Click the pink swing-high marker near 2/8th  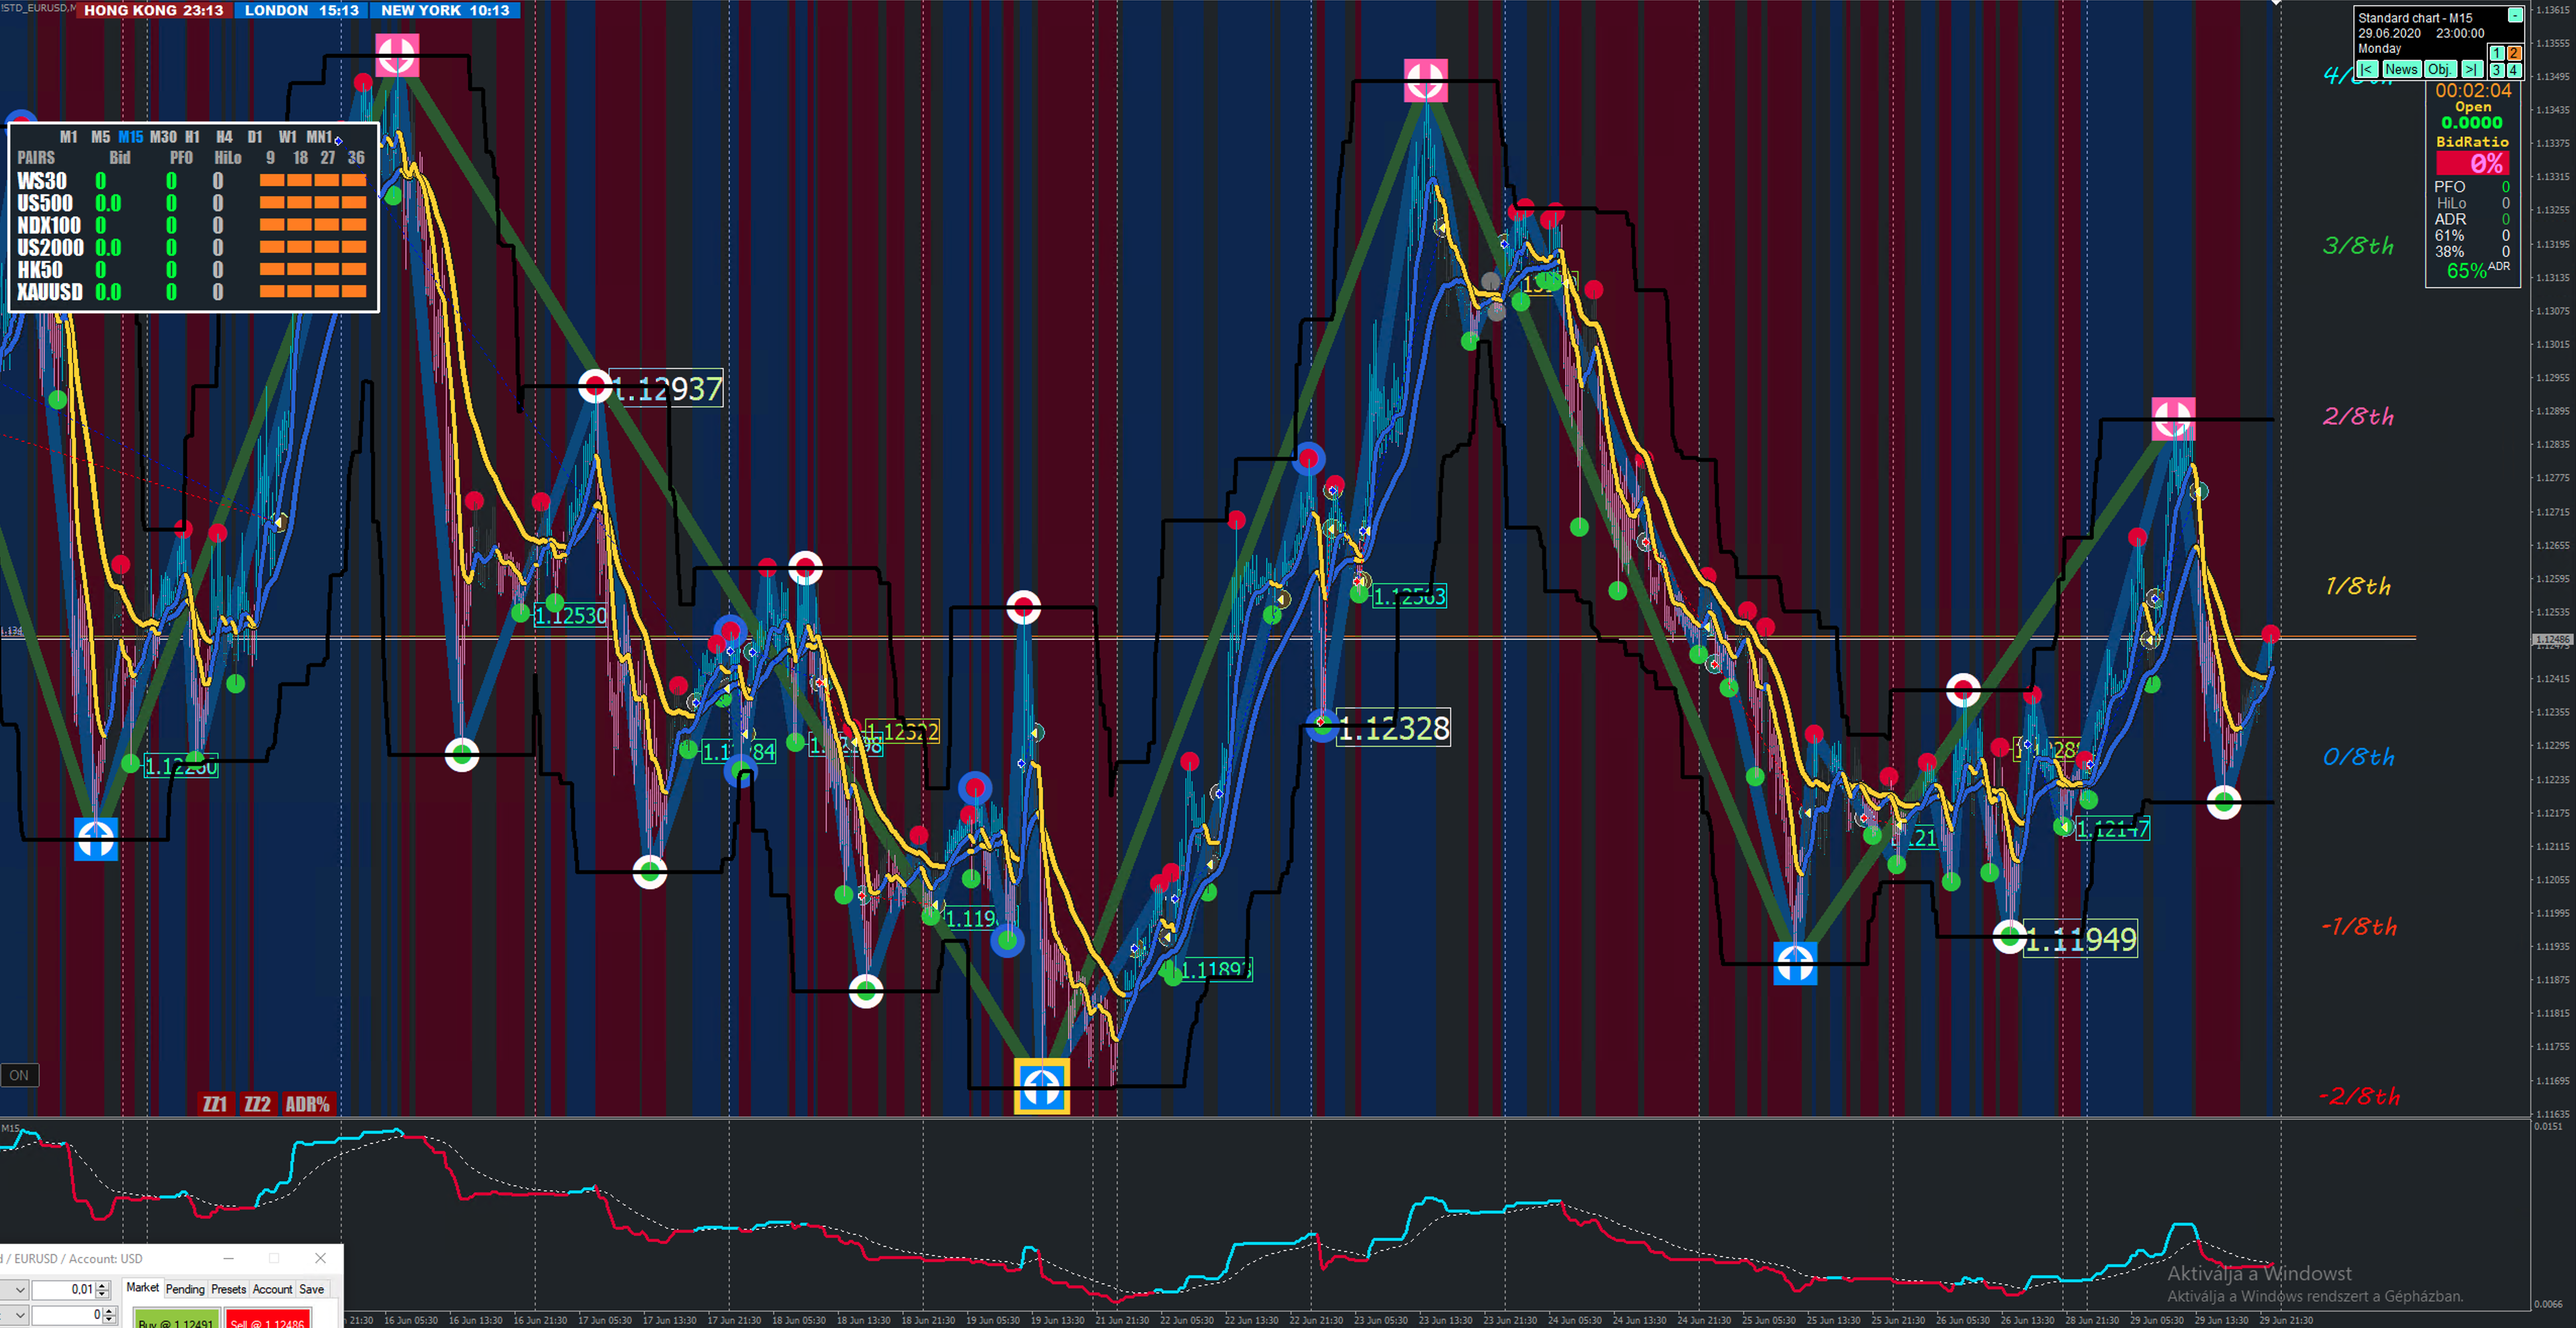[2173, 419]
